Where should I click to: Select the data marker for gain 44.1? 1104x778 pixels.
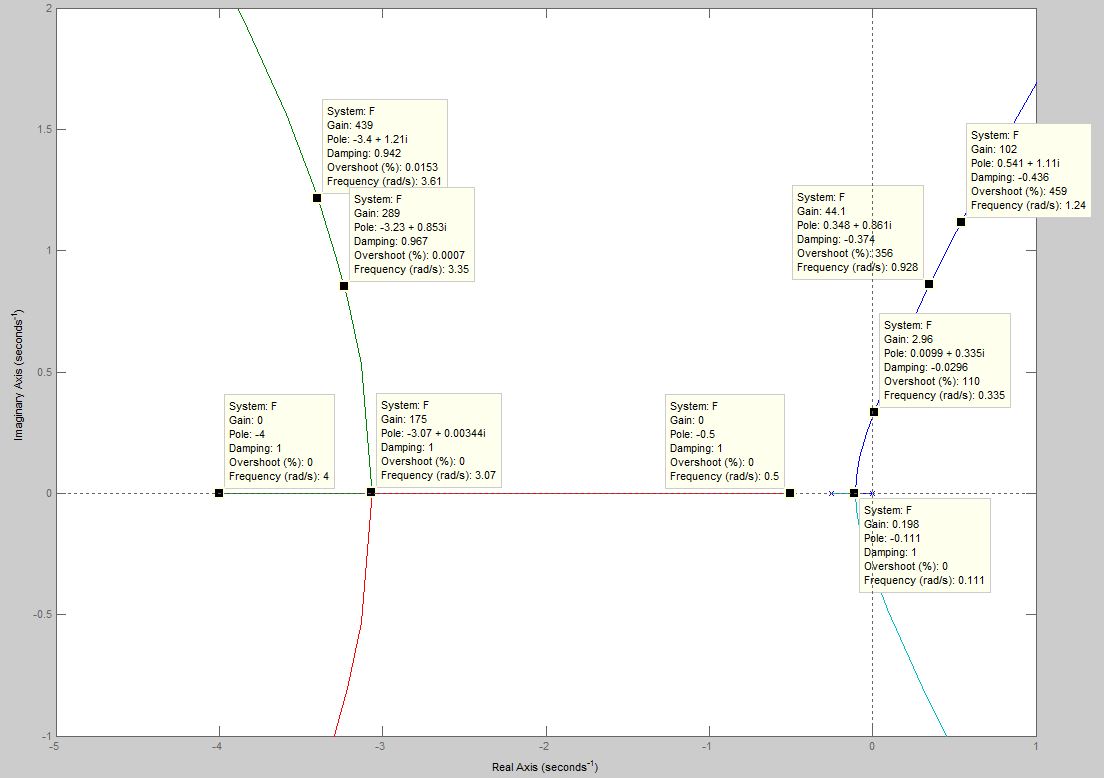pos(929,284)
